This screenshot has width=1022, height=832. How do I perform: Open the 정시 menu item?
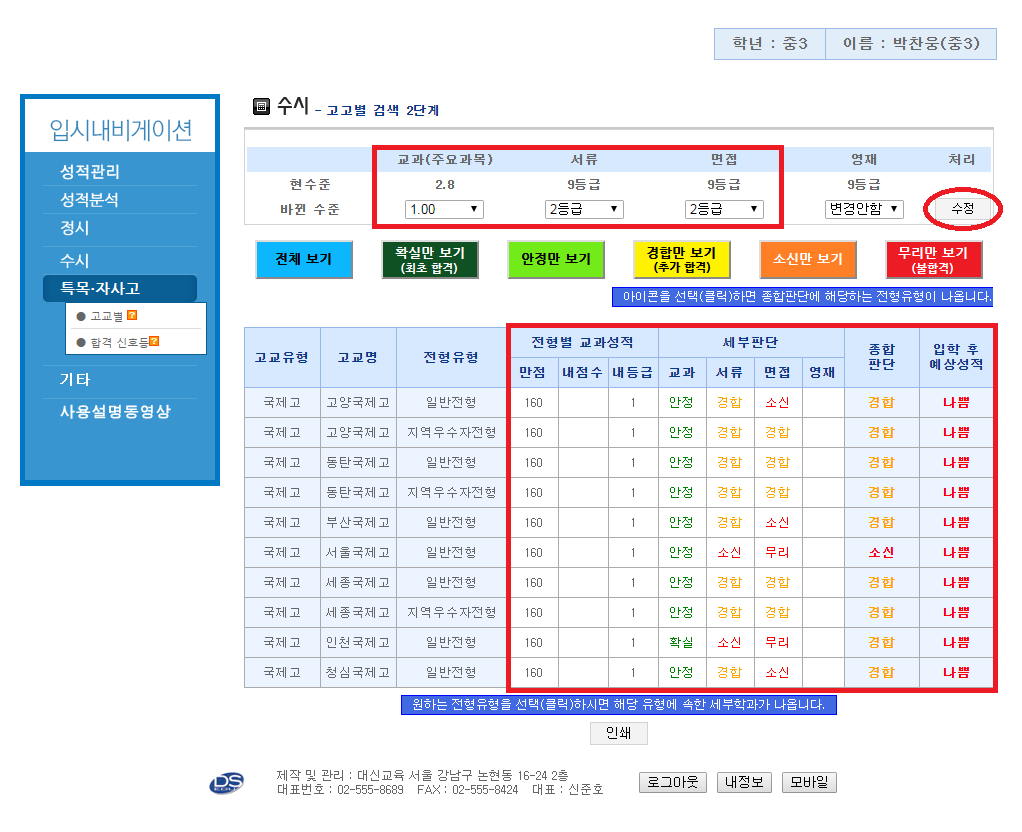click(x=75, y=228)
